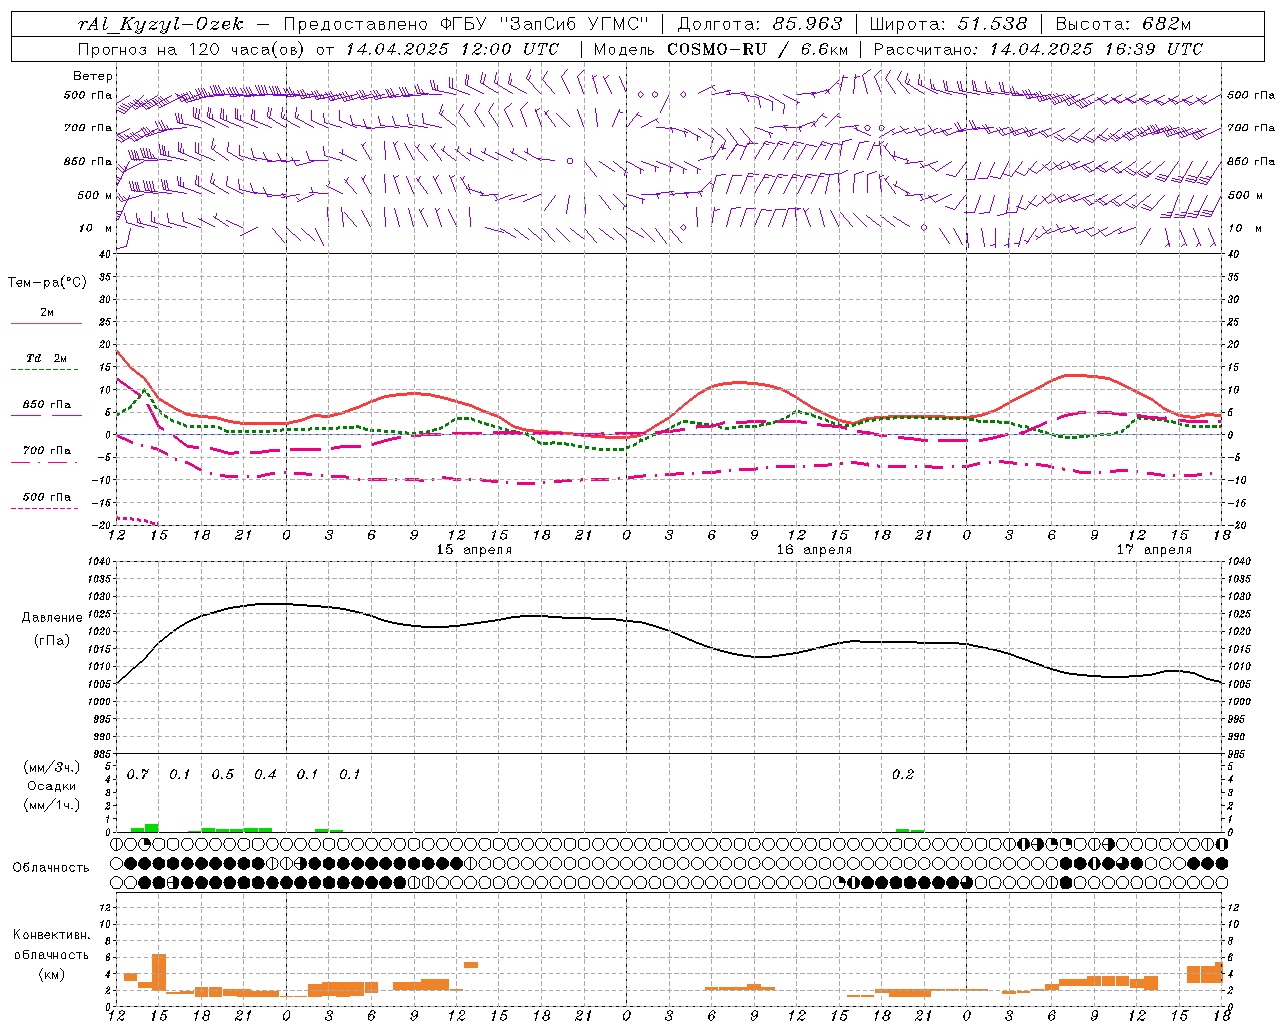Click the (мм/1ч.) precipitation unit label
1280x1024 pixels.
[51, 804]
